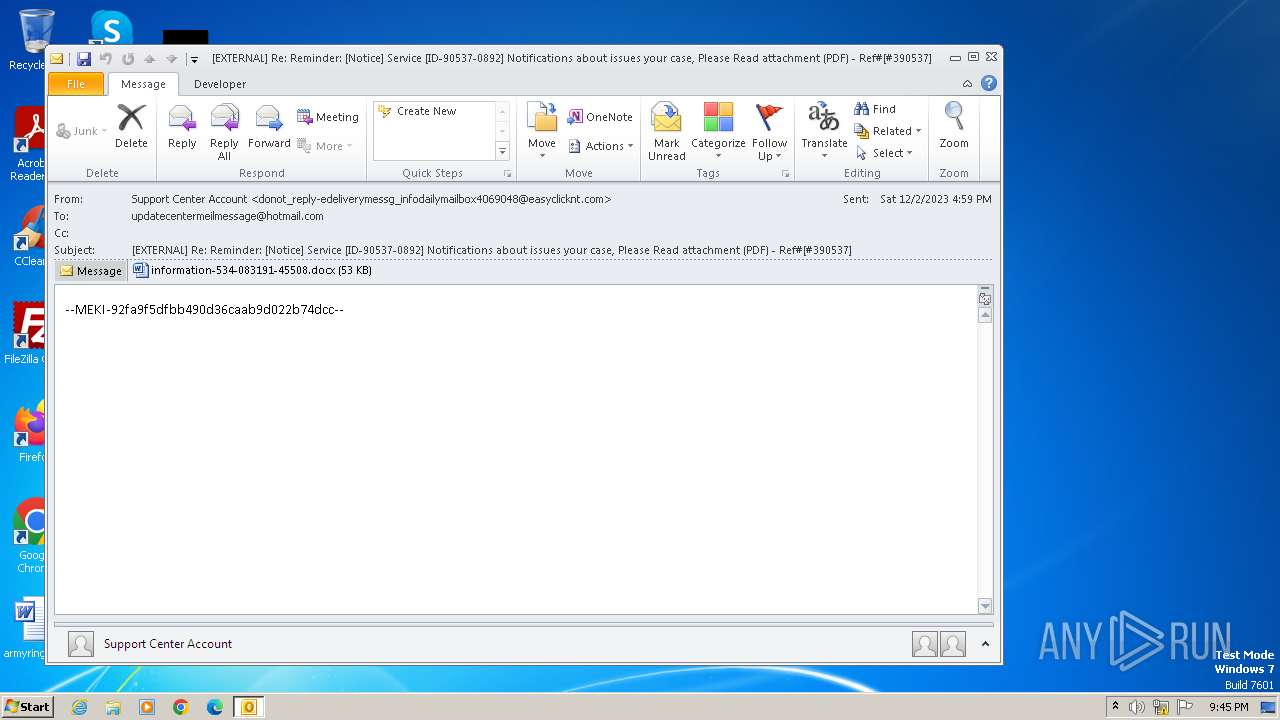Viewport: 1280px width, 720px height.
Task: Set a Follow Up flag
Action: coord(769,132)
